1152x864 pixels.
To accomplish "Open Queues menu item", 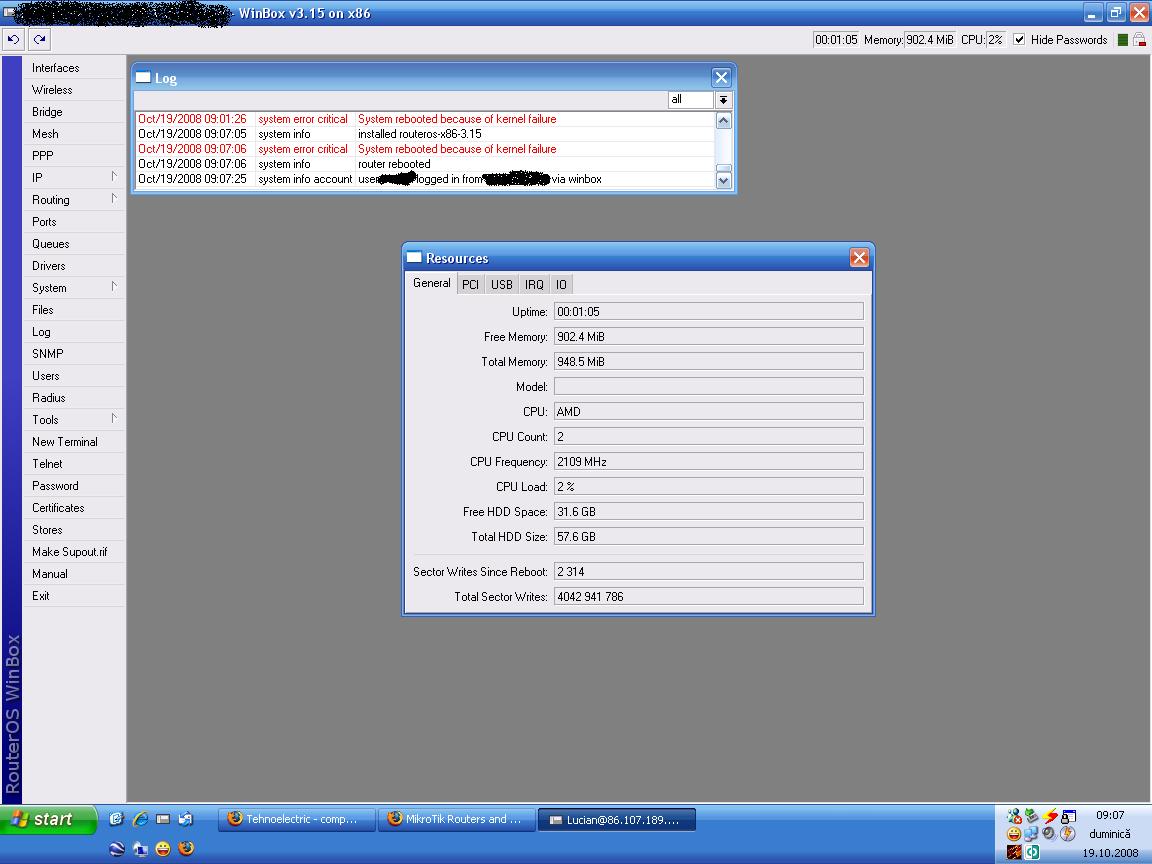I will pos(73,244).
